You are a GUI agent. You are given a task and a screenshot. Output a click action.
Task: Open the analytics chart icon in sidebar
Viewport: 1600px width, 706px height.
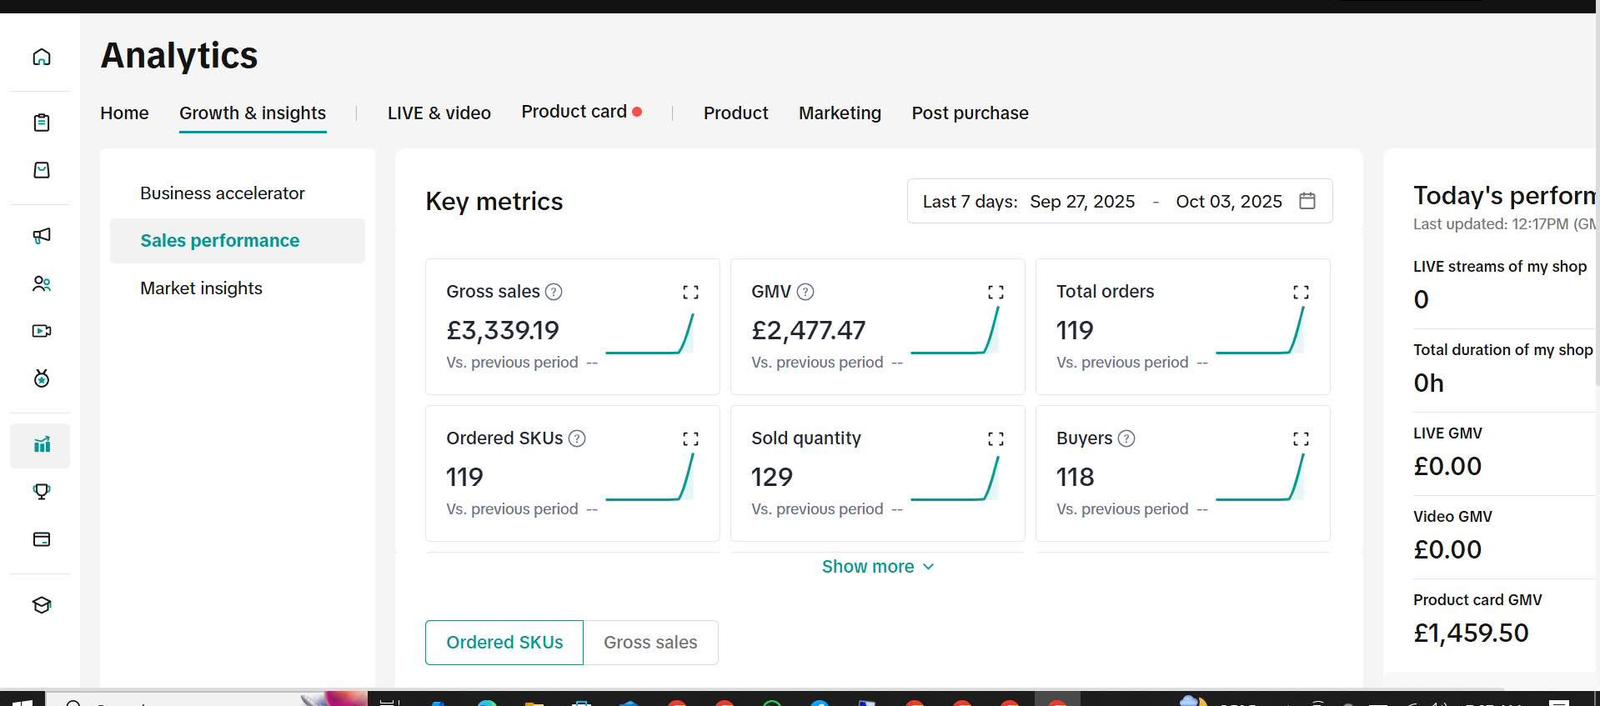point(41,445)
